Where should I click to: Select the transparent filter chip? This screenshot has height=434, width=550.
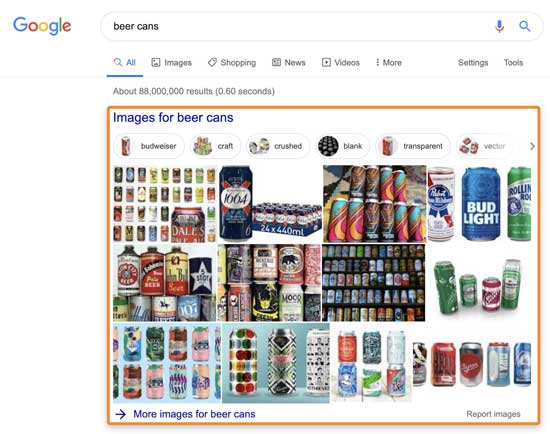pyautogui.click(x=413, y=146)
